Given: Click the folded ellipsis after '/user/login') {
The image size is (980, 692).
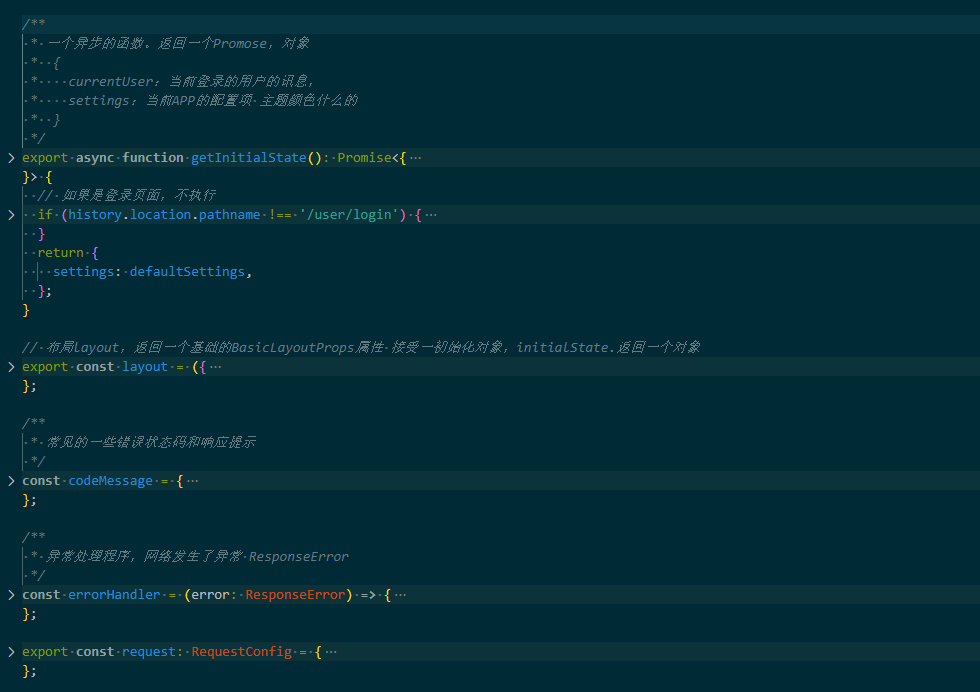Looking at the screenshot, I should (431, 214).
